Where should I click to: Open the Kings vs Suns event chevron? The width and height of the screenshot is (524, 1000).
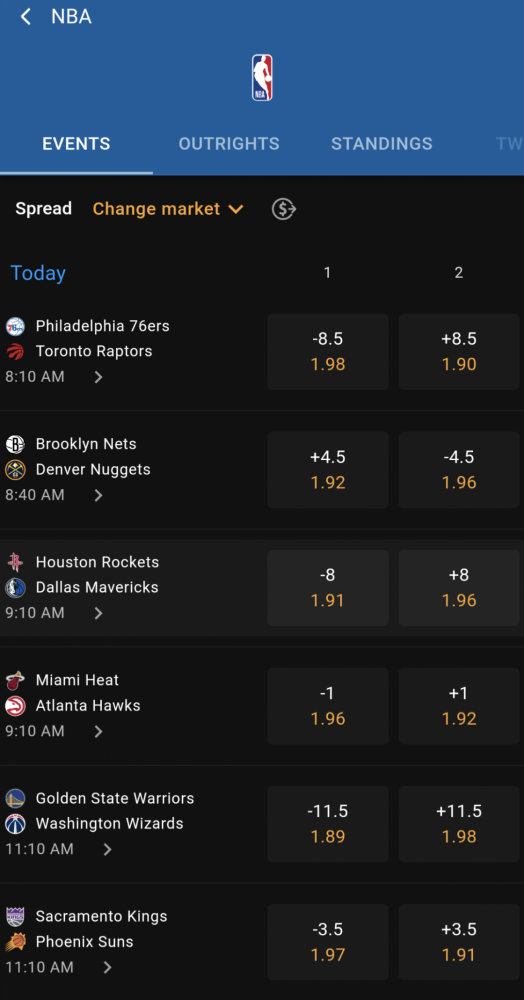[107, 967]
